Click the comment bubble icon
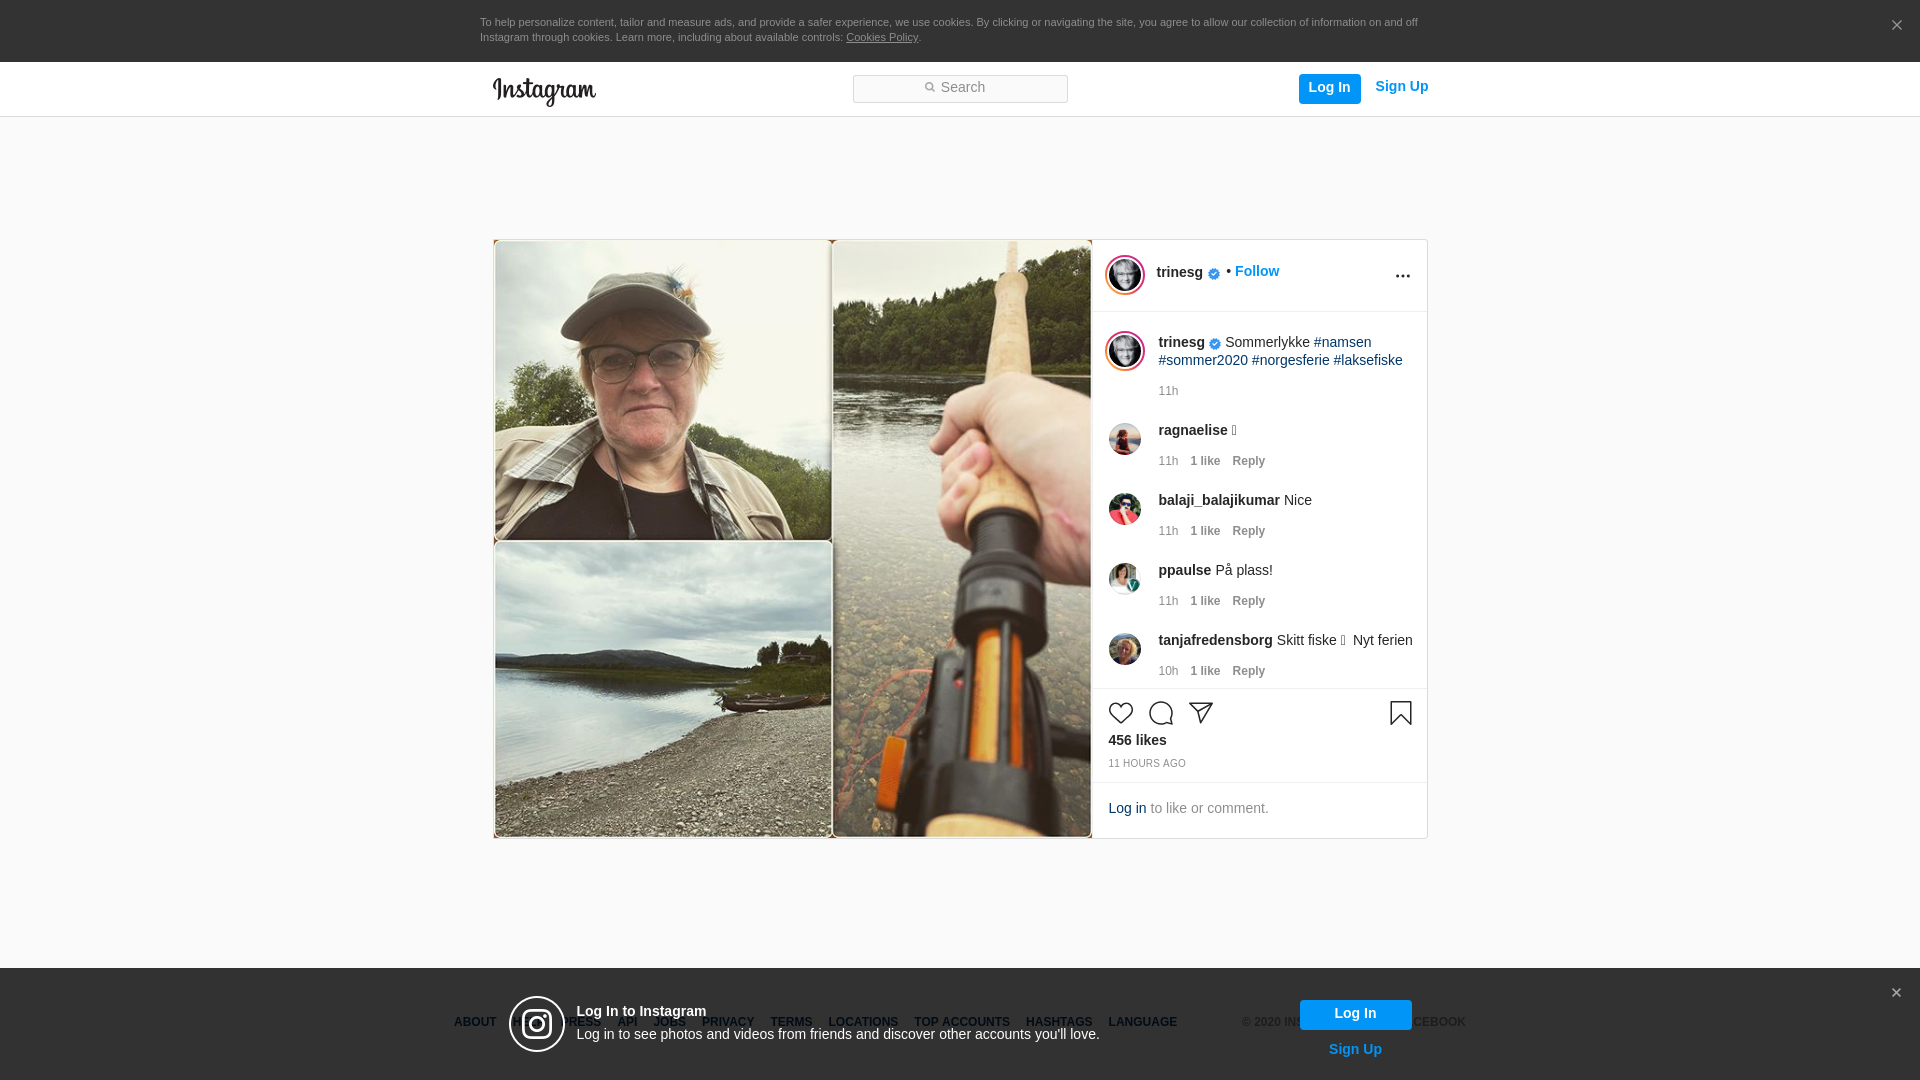Viewport: 1920px width, 1080px height. tap(1160, 713)
